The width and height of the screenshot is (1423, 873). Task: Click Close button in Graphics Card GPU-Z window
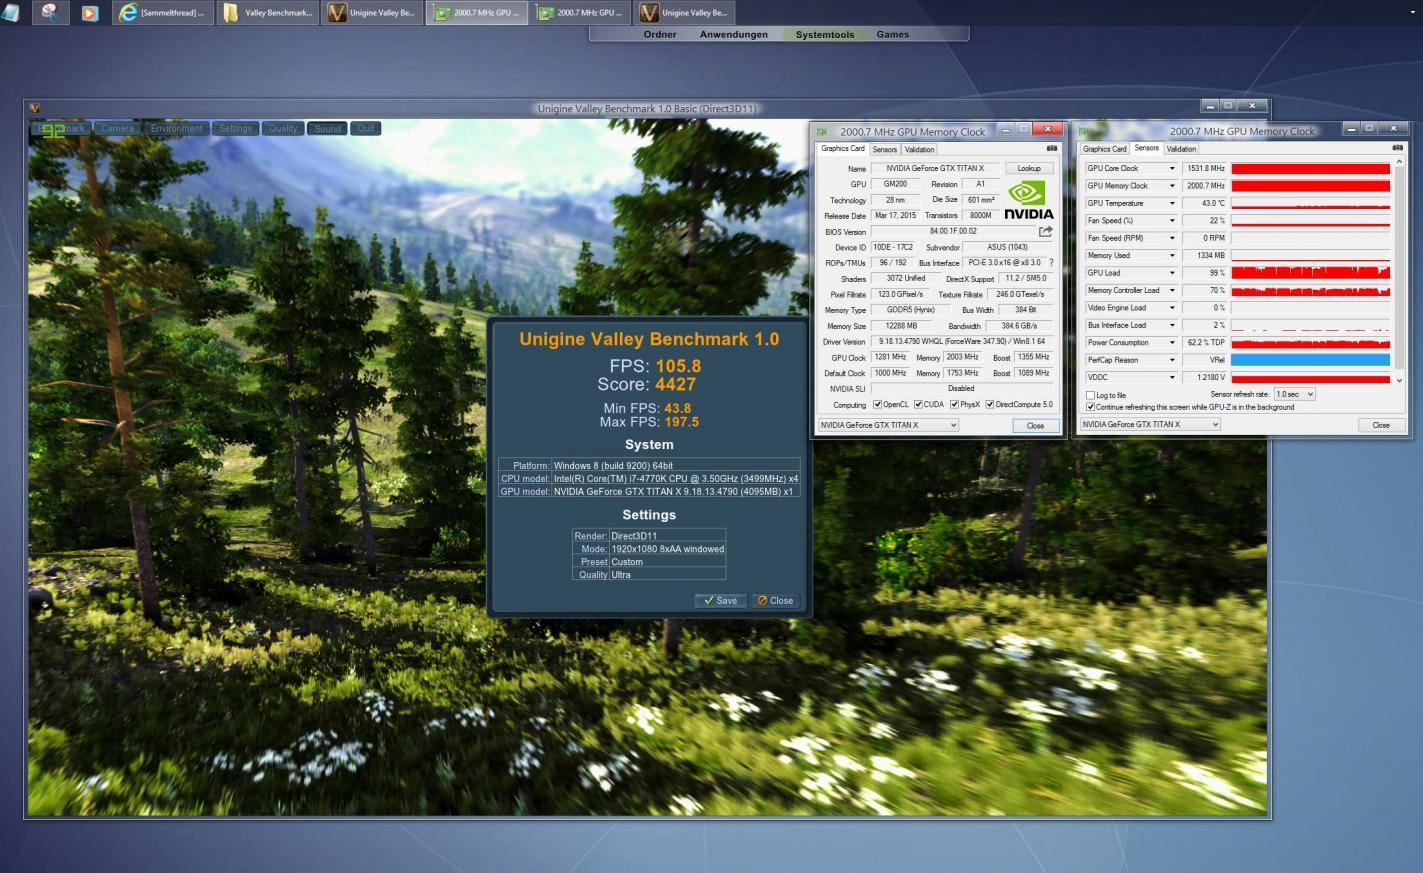(x=1035, y=425)
